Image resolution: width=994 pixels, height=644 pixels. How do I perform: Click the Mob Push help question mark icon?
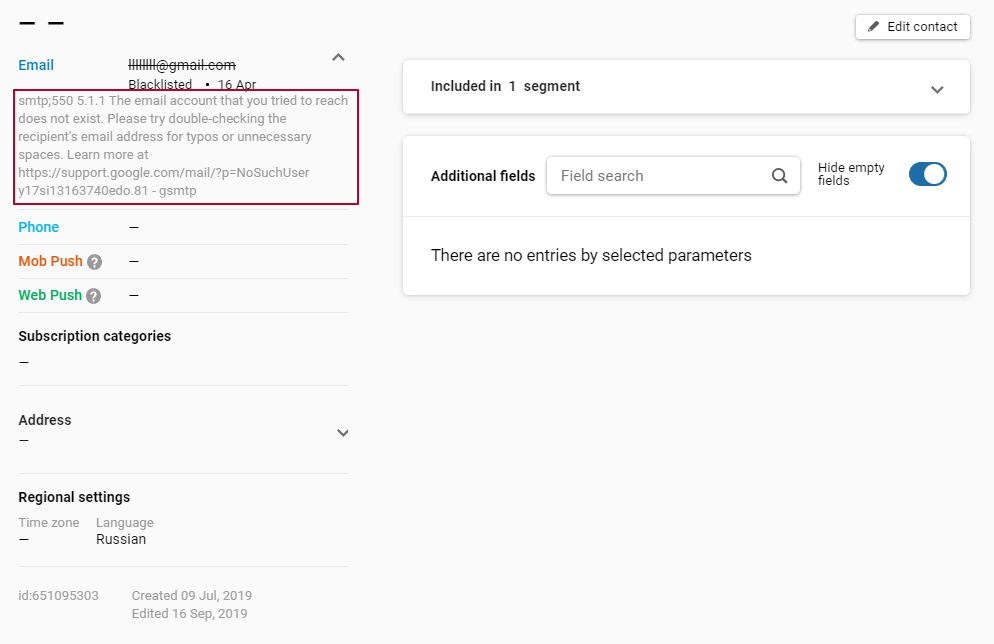click(94, 261)
